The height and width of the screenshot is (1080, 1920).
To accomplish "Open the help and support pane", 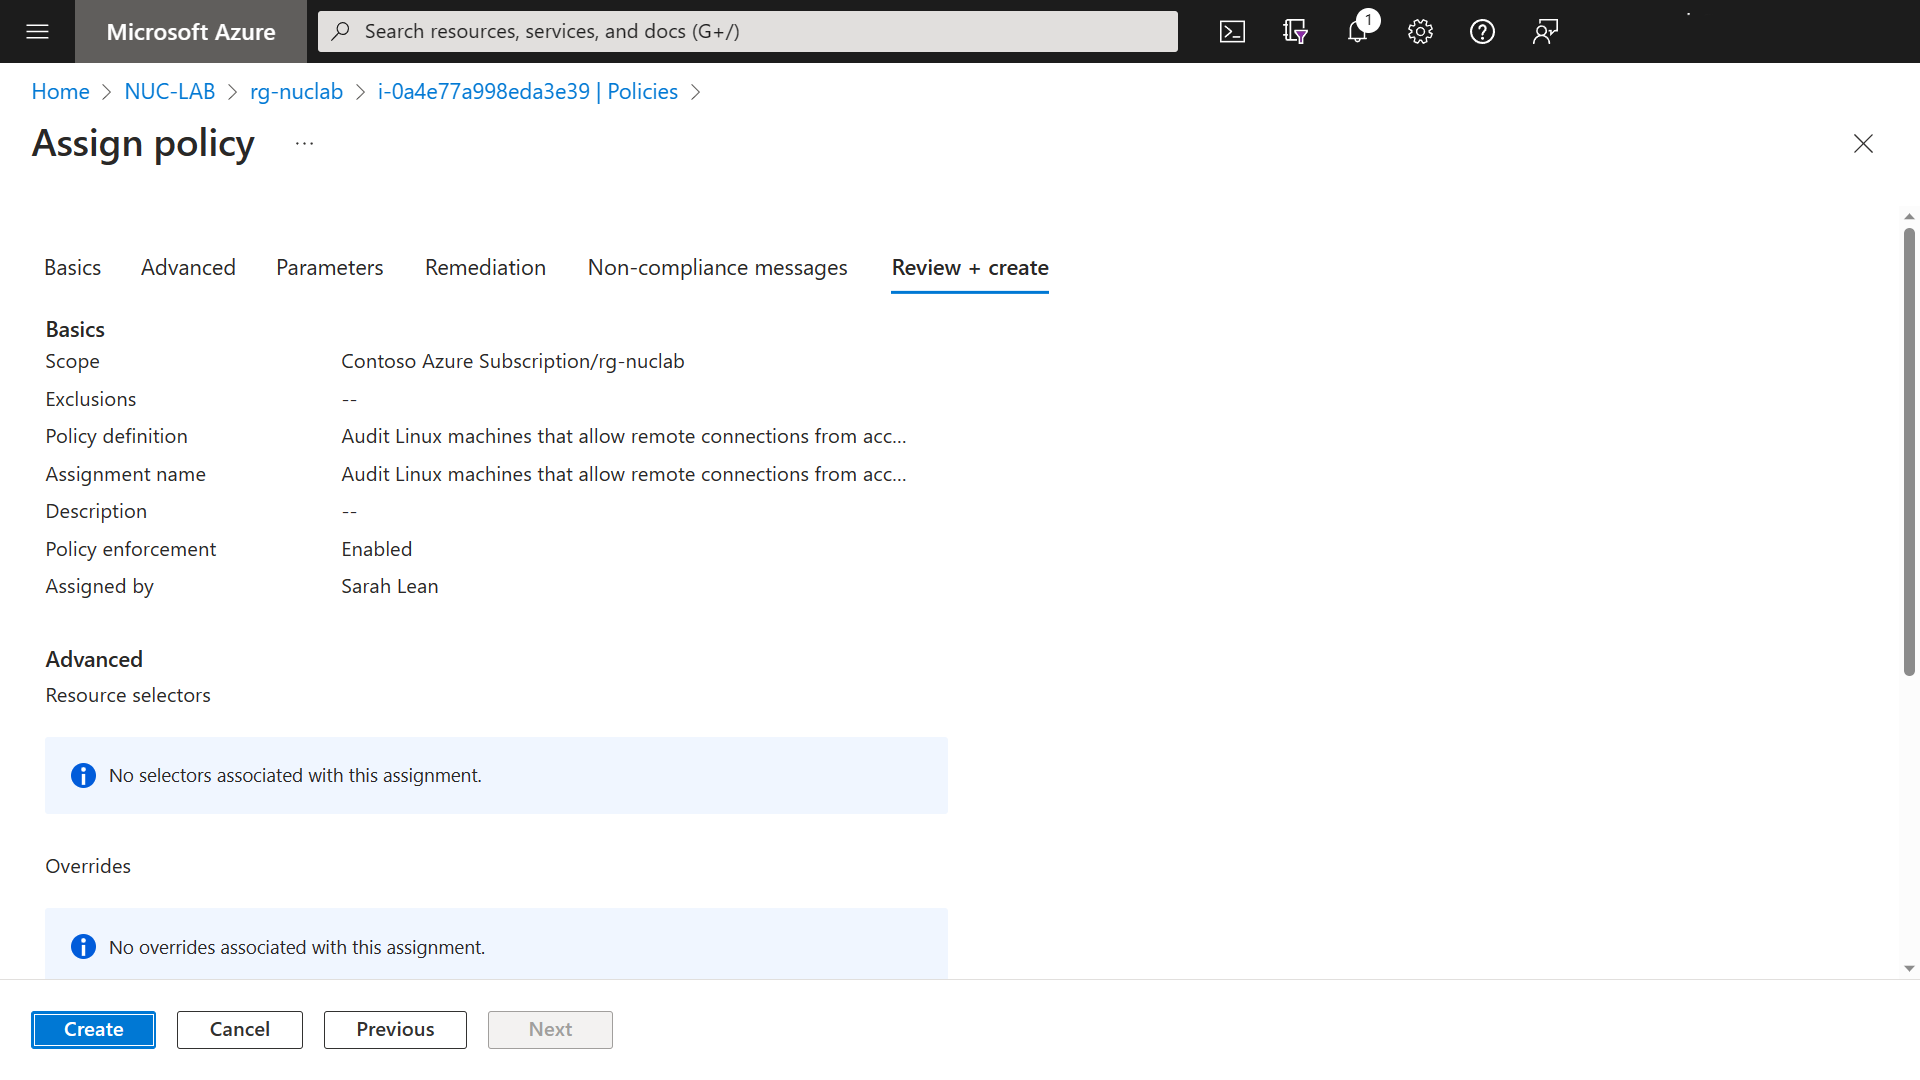I will point(1482,31).
